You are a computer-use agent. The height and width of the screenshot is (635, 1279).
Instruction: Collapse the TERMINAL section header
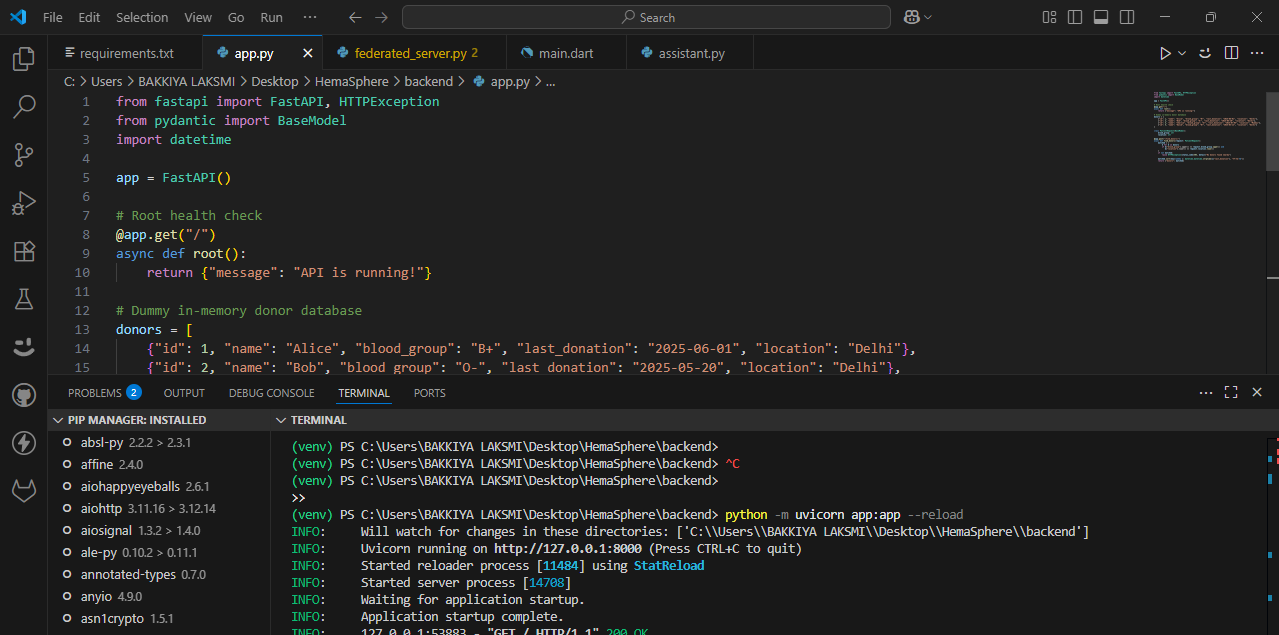(x=318, y=420)
